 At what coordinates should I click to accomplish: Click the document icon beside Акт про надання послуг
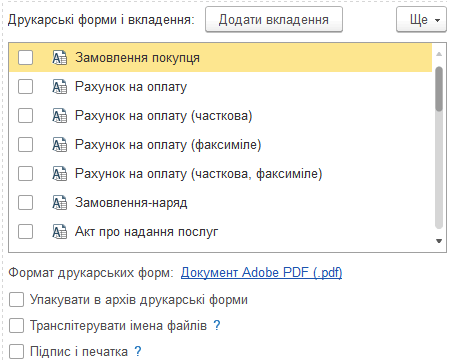tap(60, 232)
